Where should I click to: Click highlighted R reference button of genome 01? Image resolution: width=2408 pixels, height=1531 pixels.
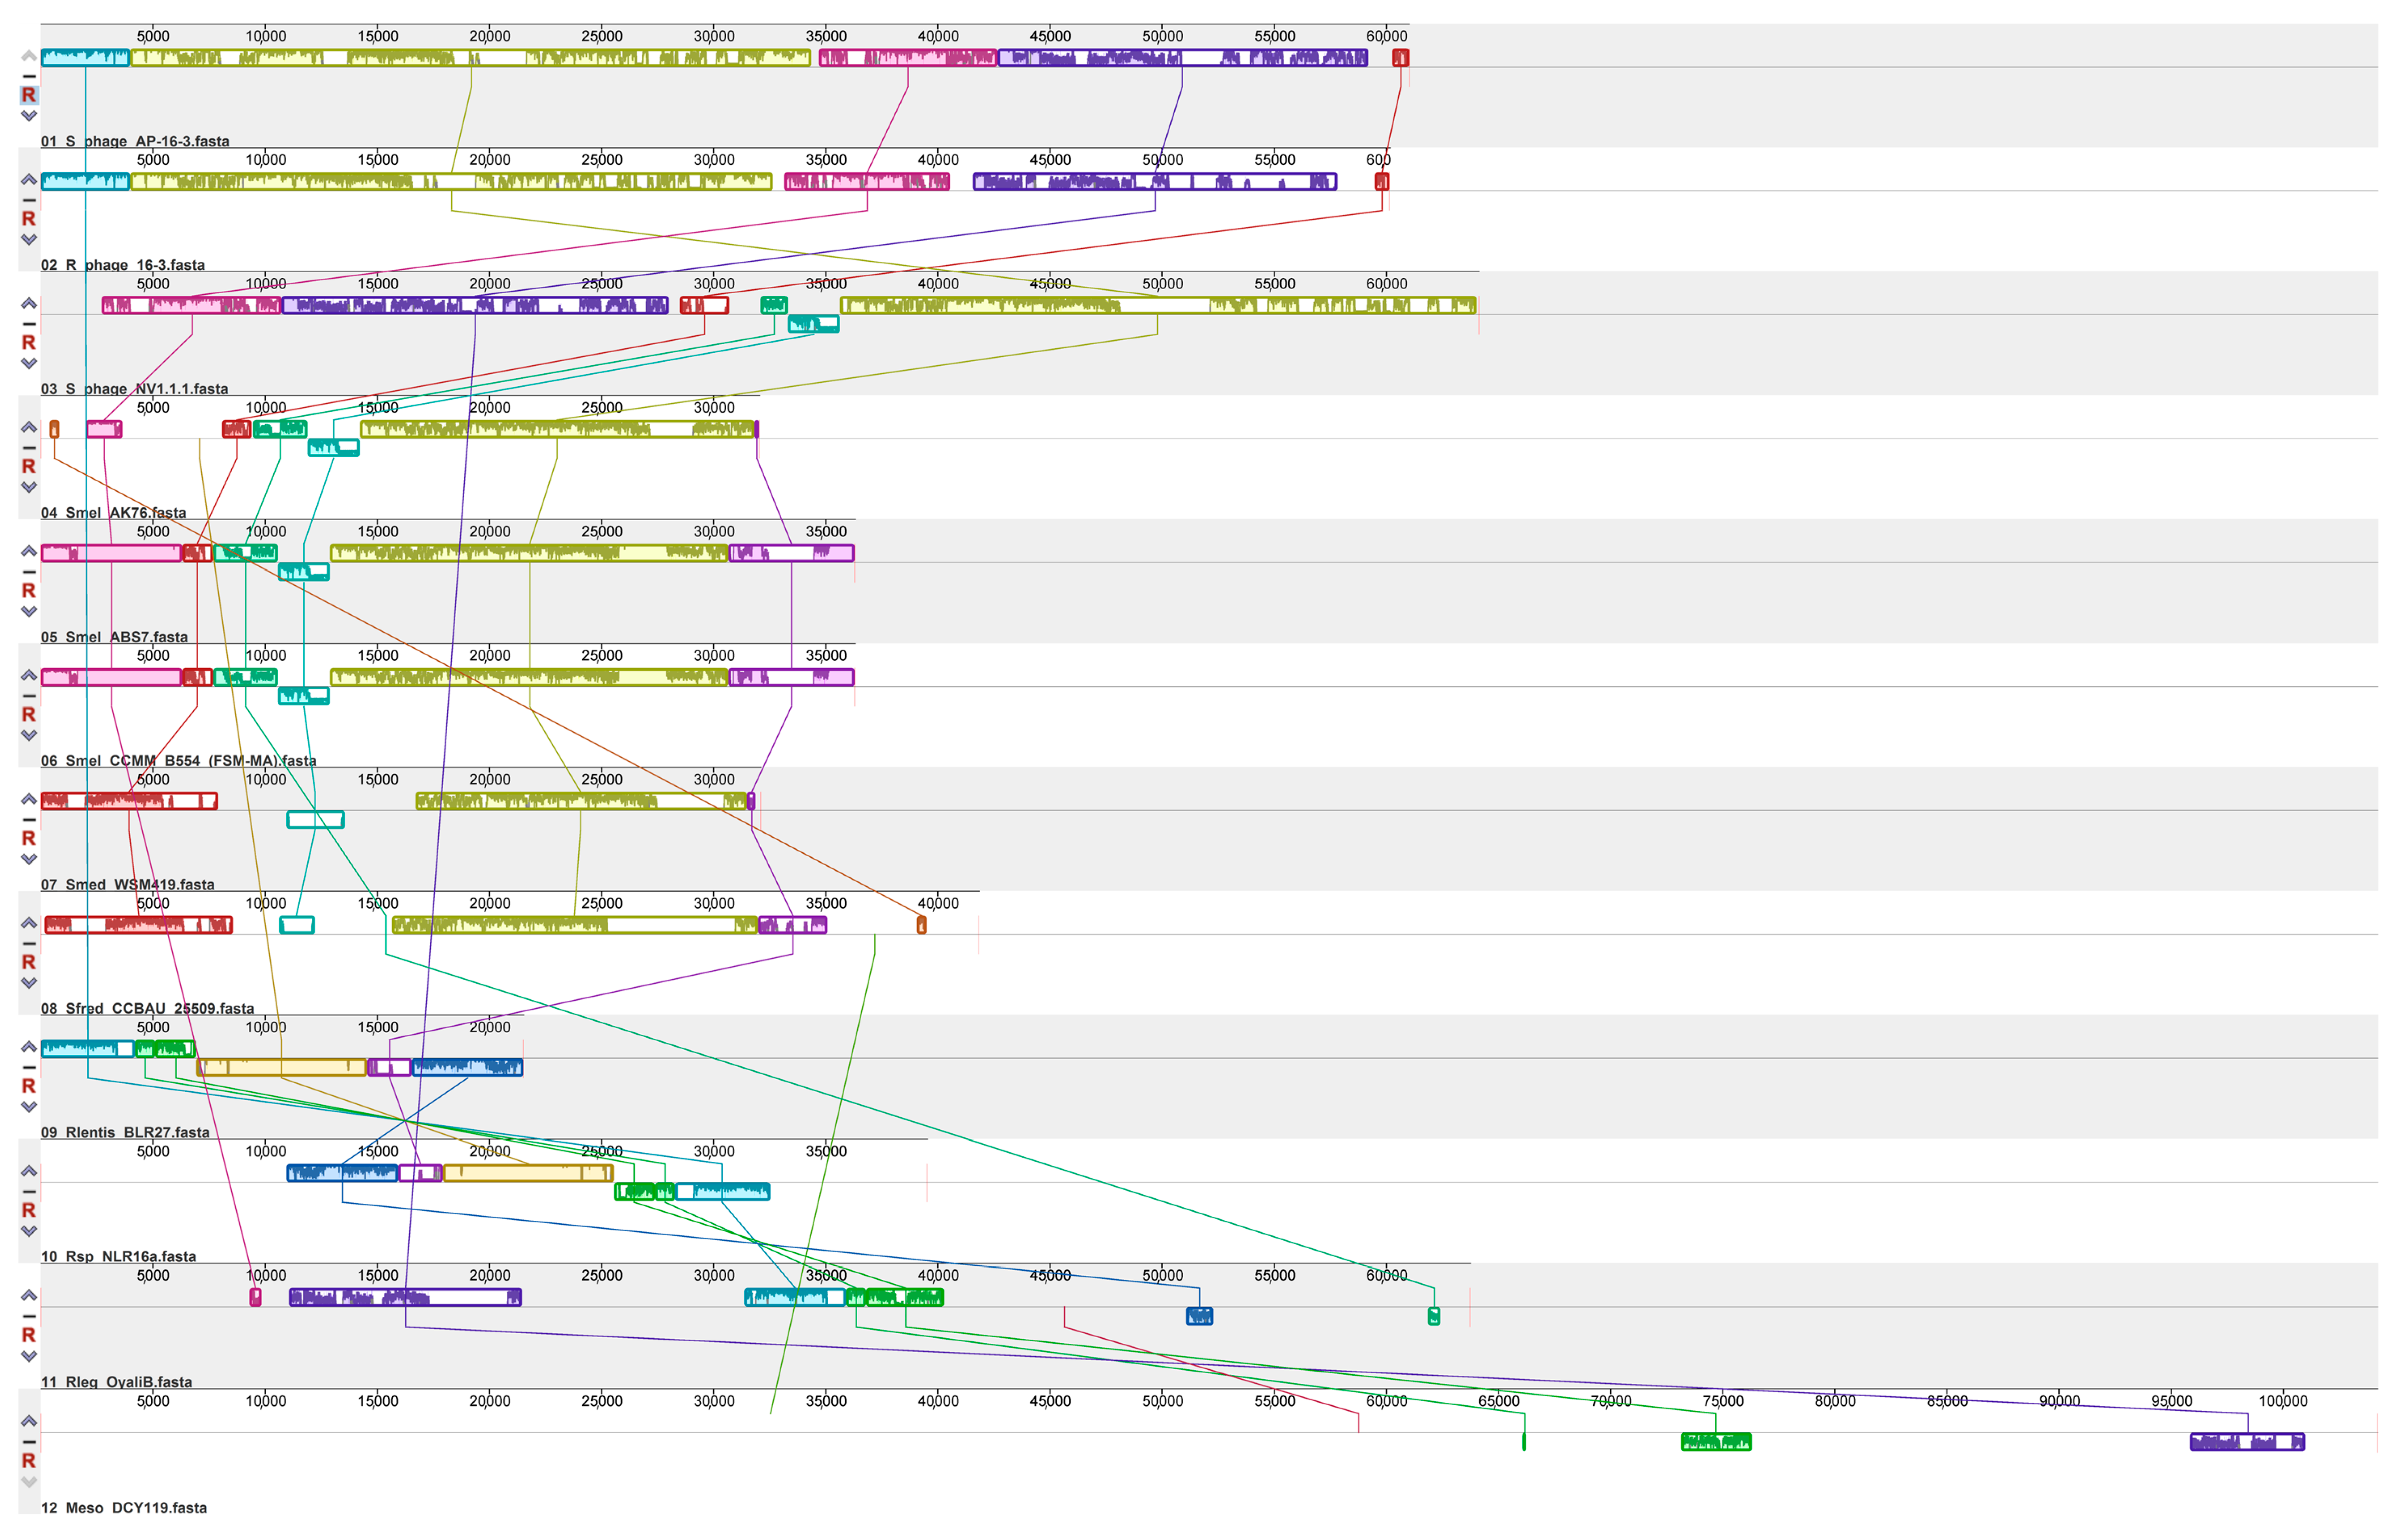pyautogui.click(x=29, y=95)
